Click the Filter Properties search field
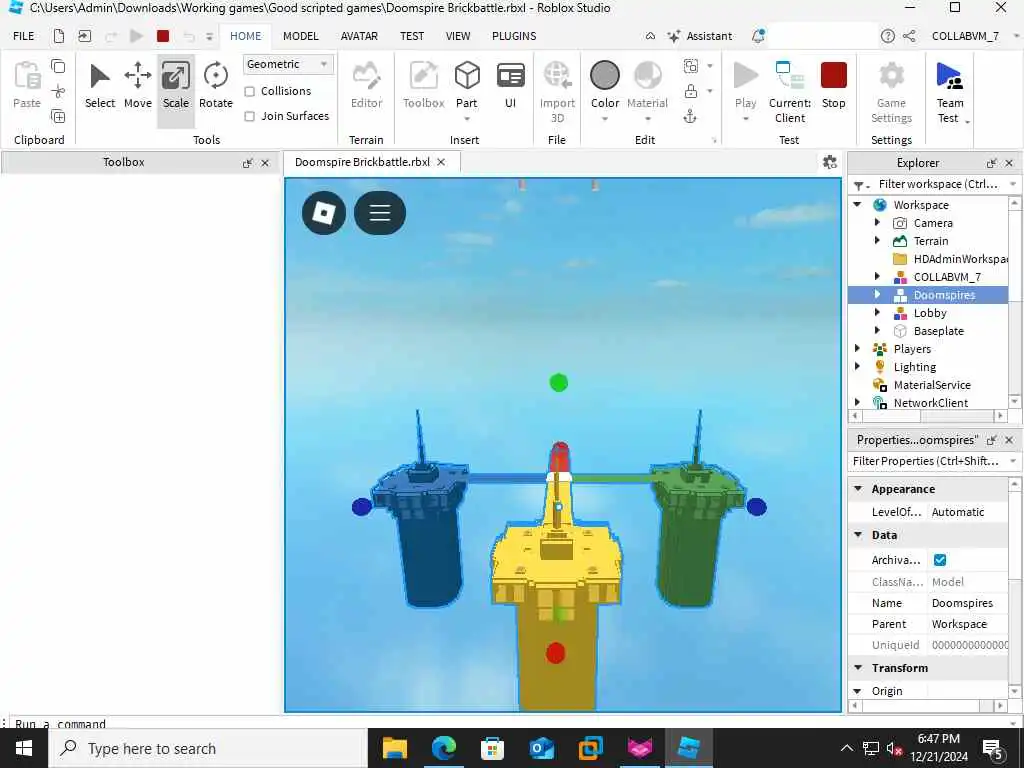 (926, 461)
